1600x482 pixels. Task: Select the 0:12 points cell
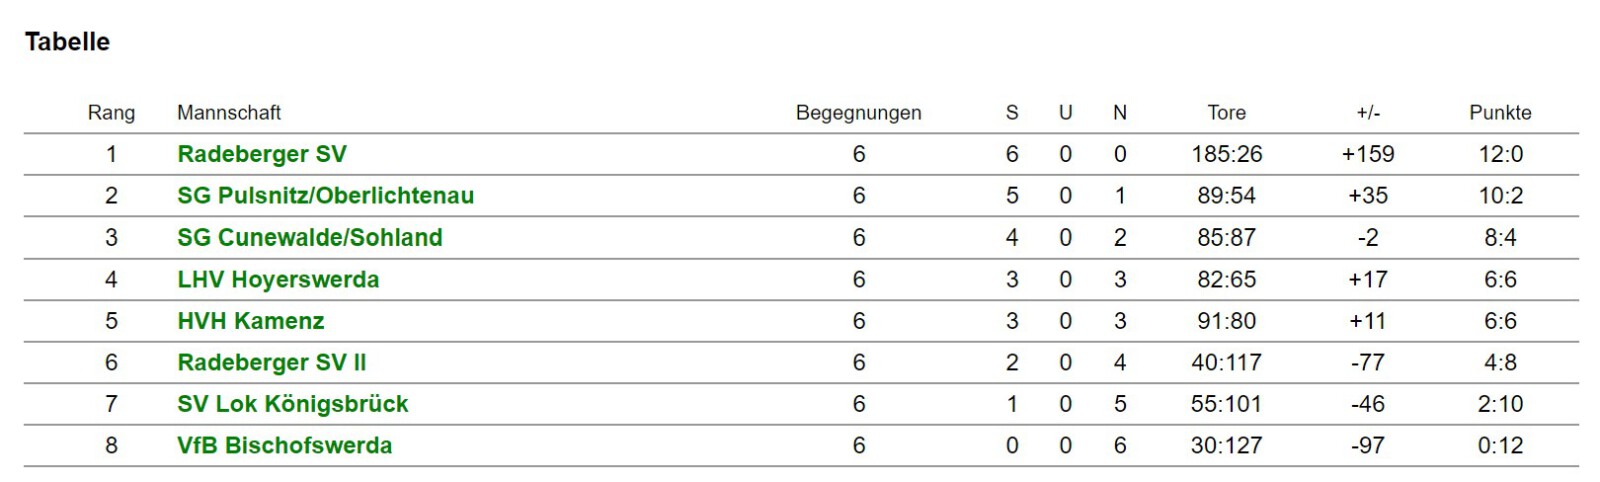[x=1500, y=446]
